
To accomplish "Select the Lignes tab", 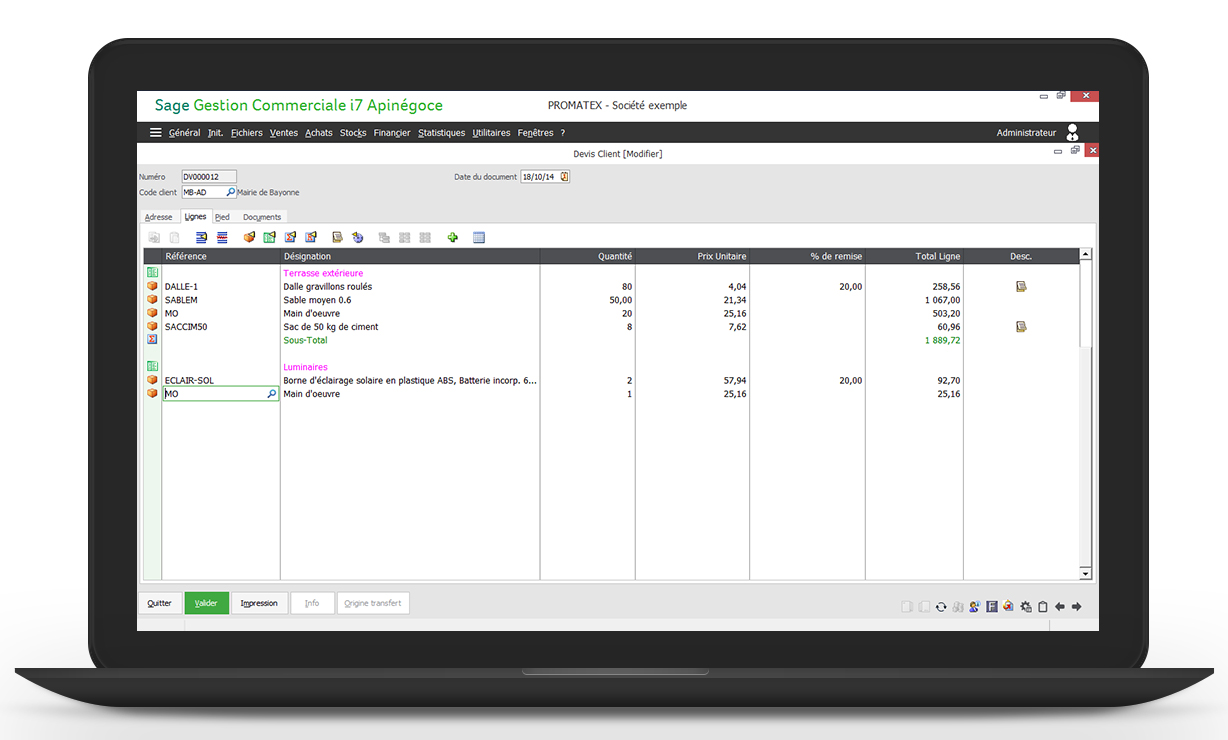I will pos(195,216).
